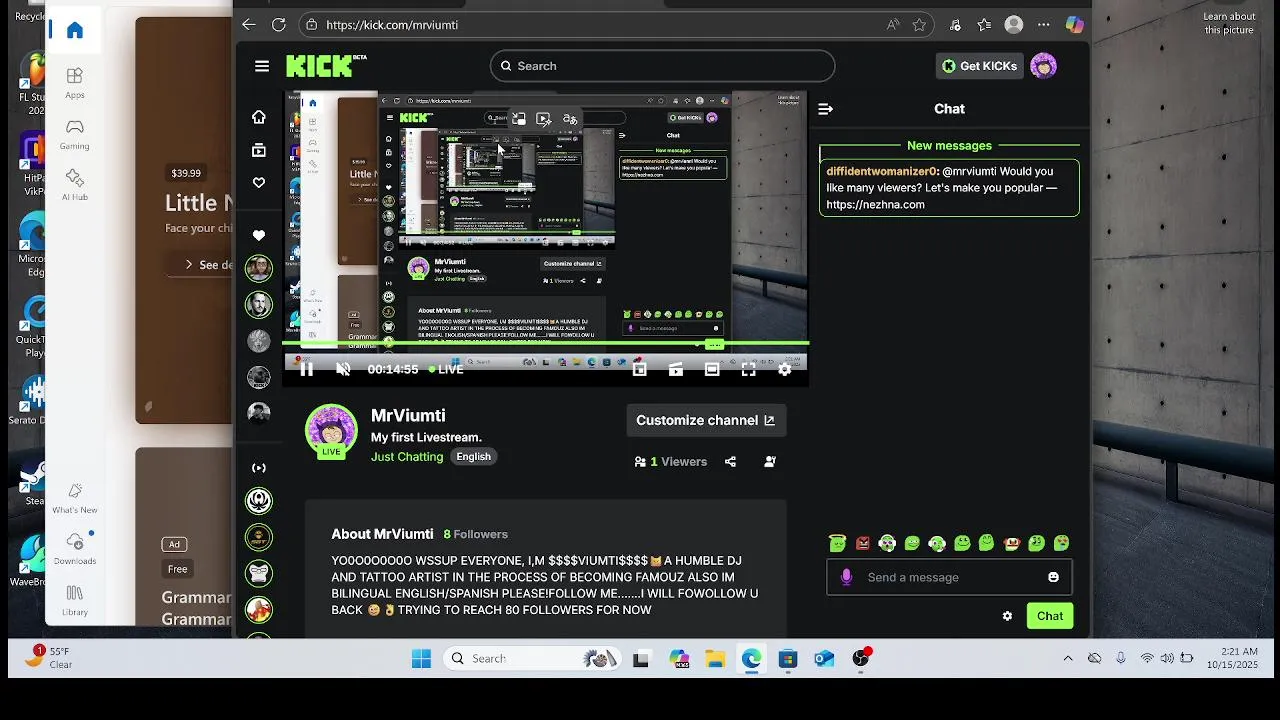
Task: Open first followed channel avatar in sidebar
Action: coord(259,268)
